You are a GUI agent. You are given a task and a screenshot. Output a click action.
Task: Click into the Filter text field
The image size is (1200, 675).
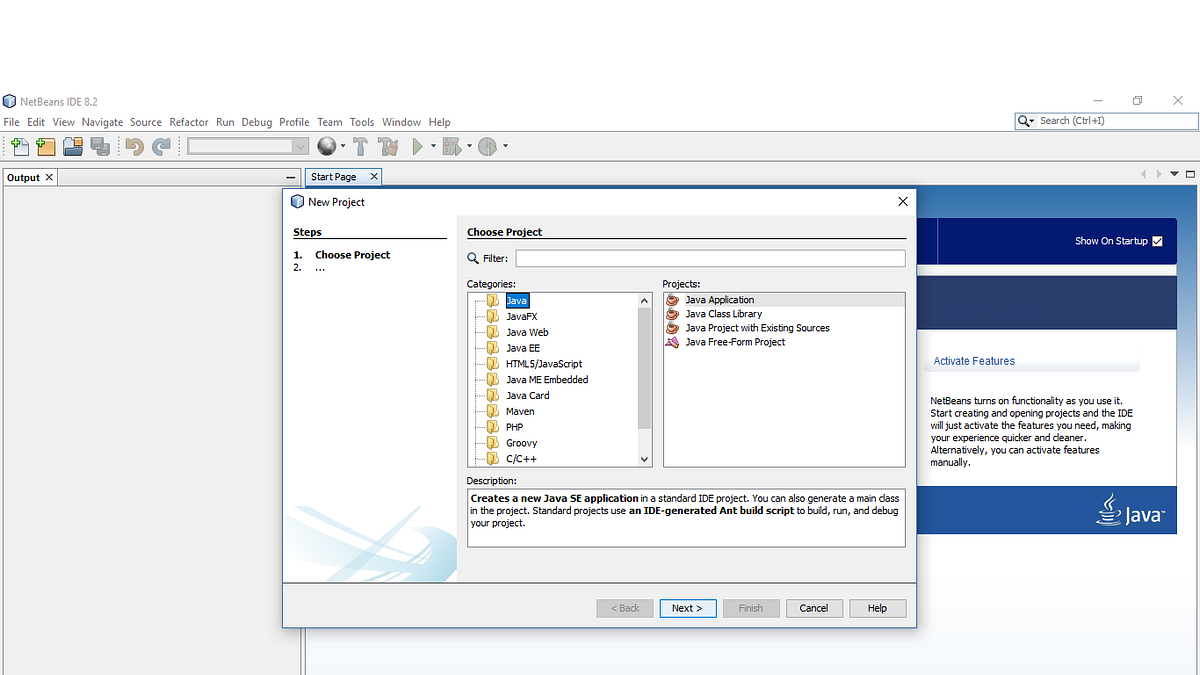click(710, 258)
